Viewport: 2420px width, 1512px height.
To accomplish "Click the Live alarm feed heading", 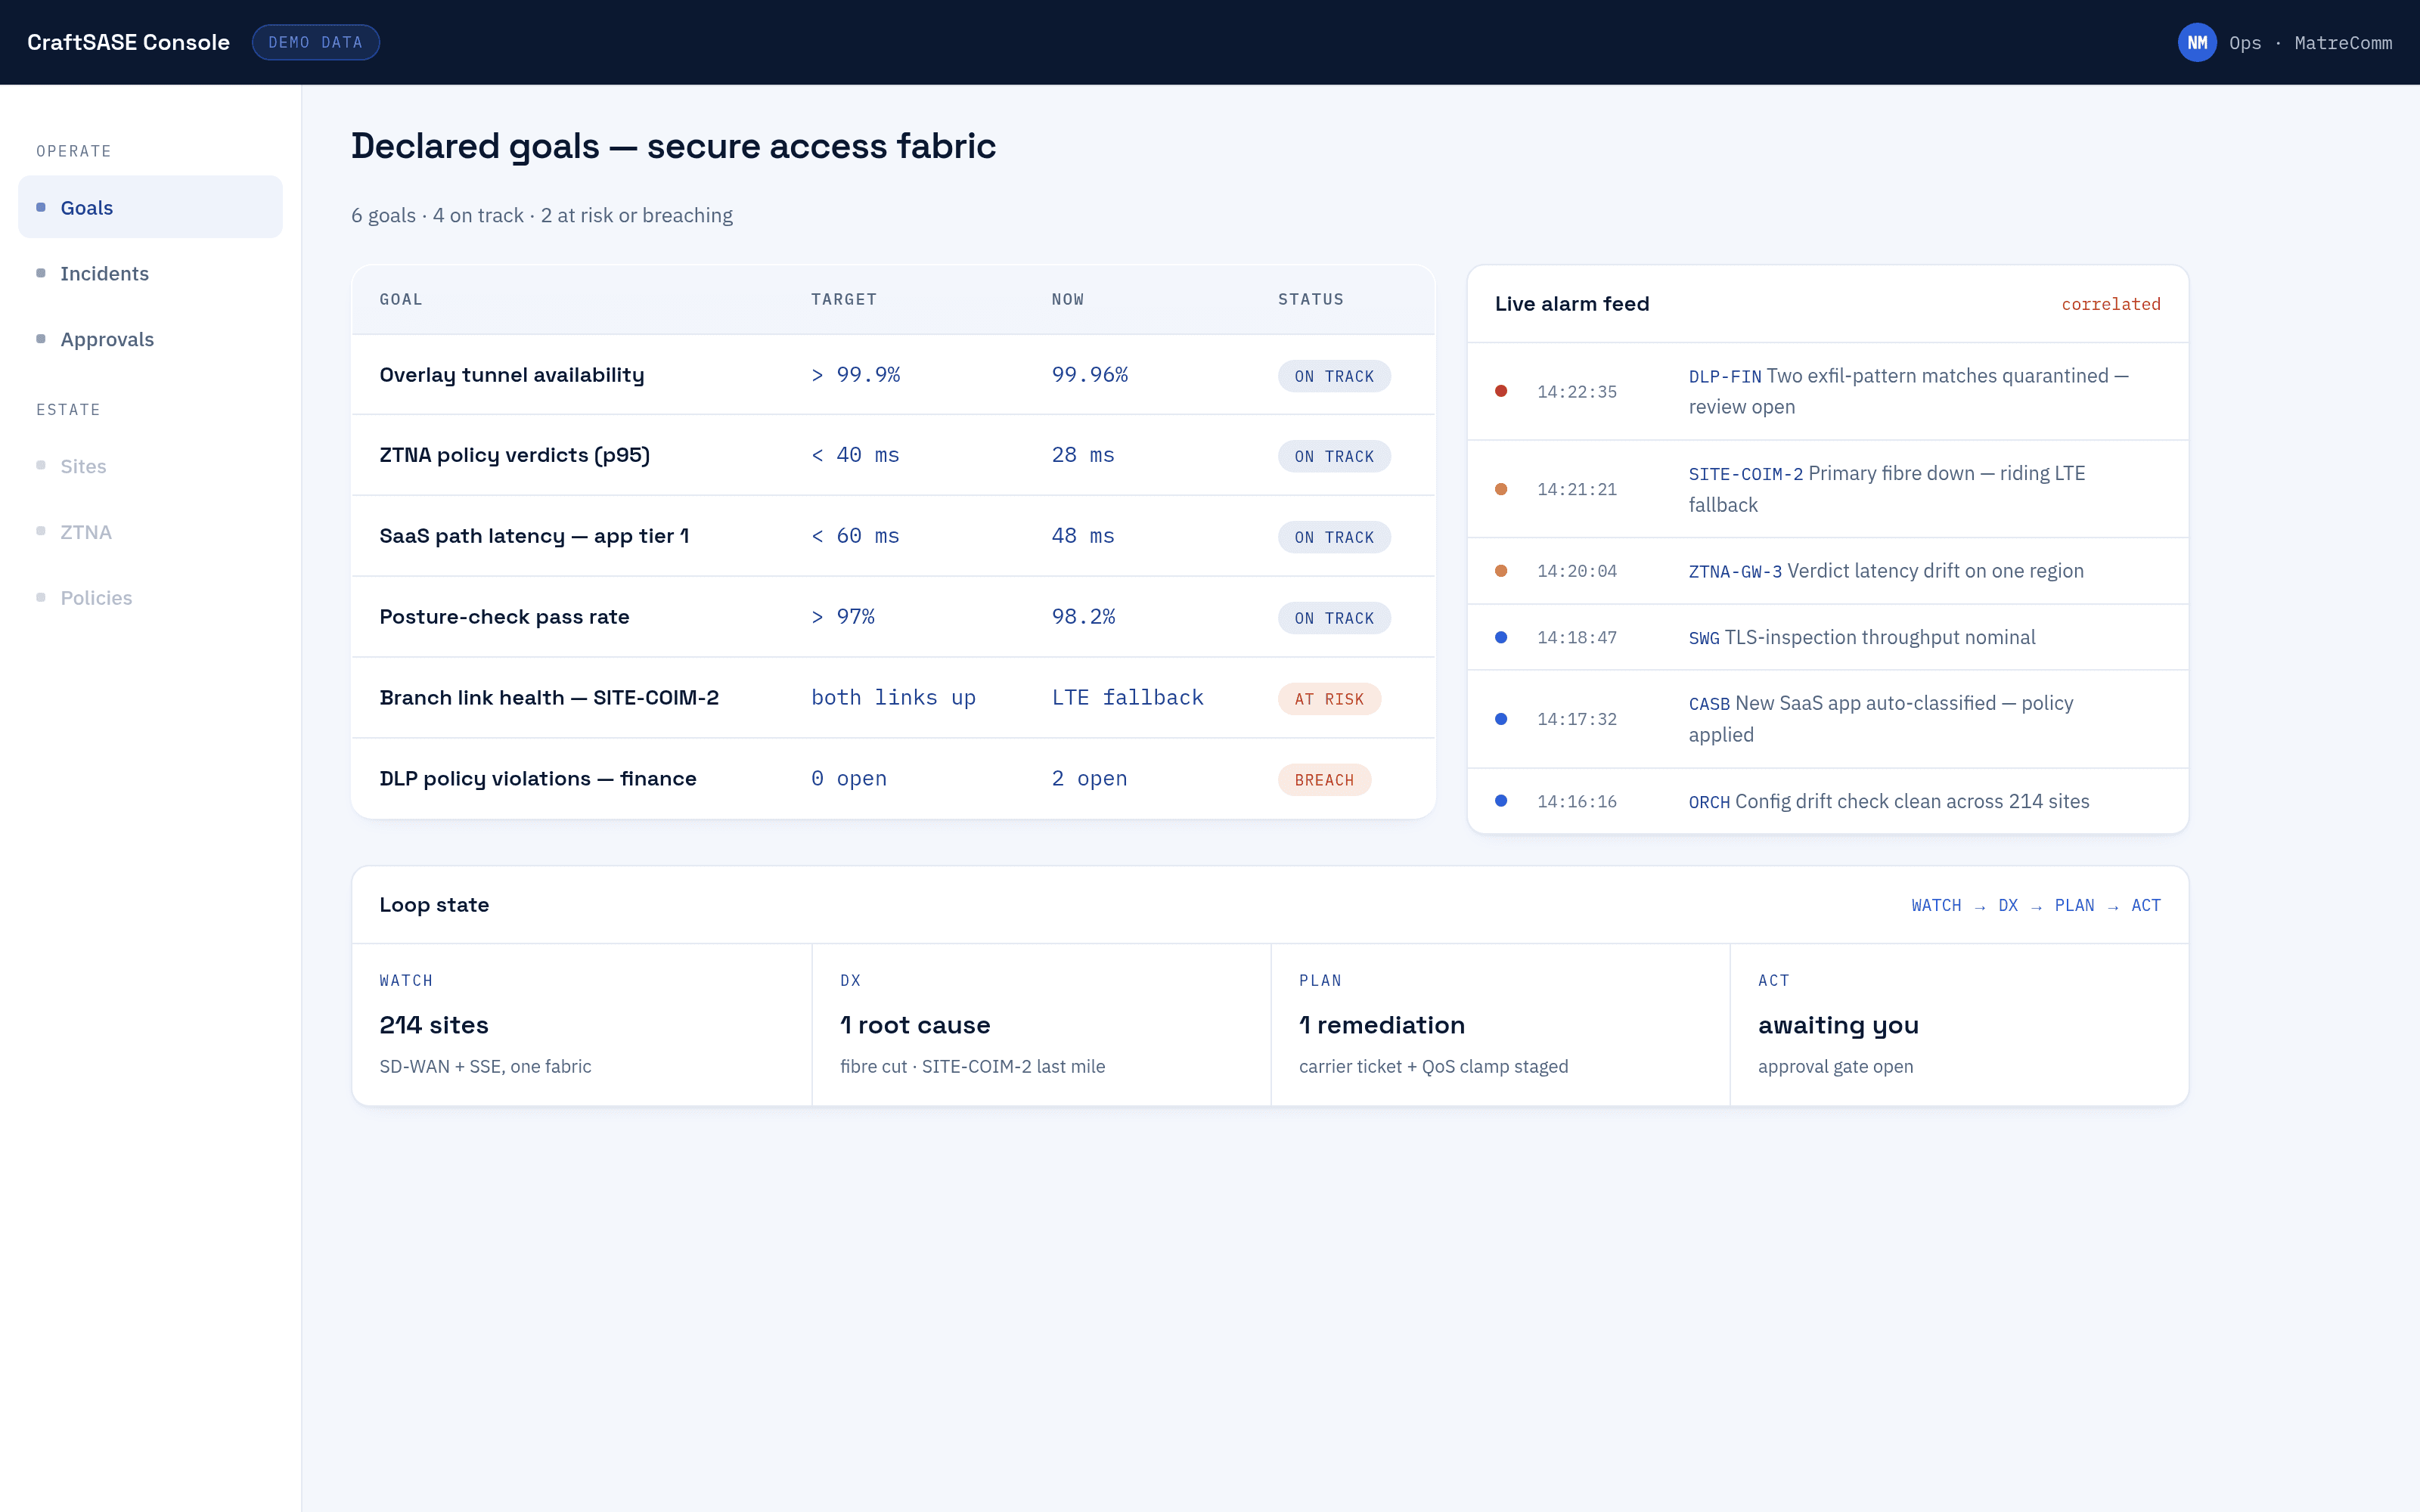I will tap(1572, 304).
